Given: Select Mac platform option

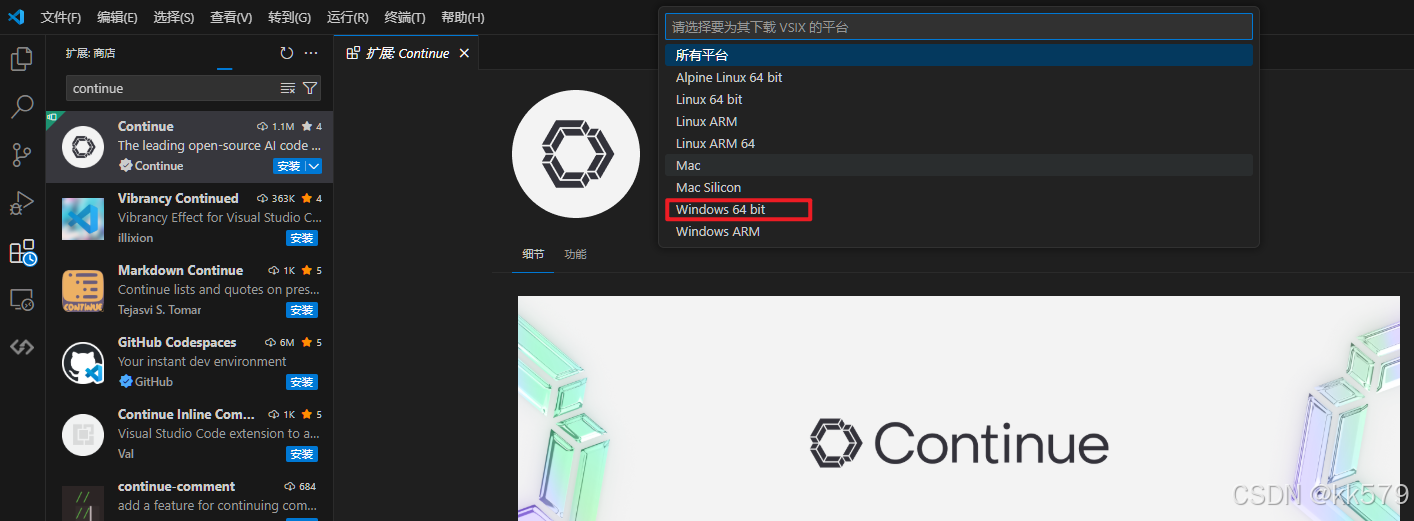Looking at the screenshot, I should (959, 165).
